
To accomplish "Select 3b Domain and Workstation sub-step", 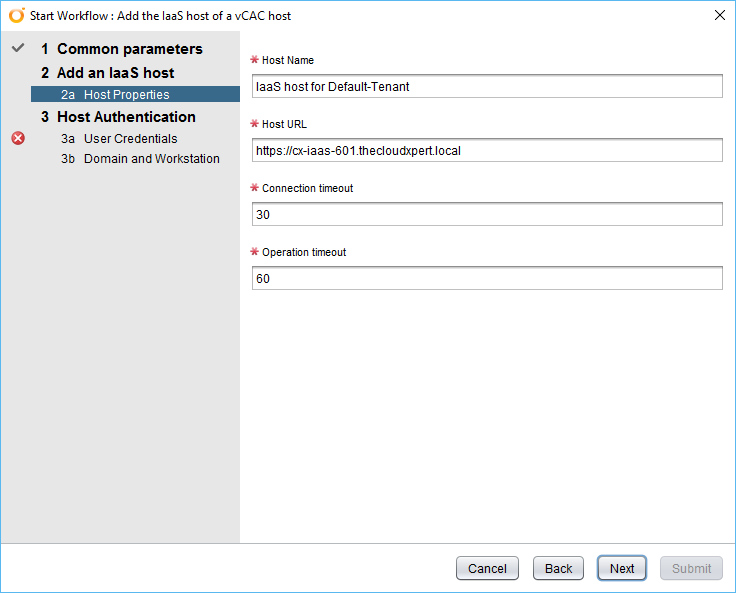I will pyautogui.click(x=151, y=159).
